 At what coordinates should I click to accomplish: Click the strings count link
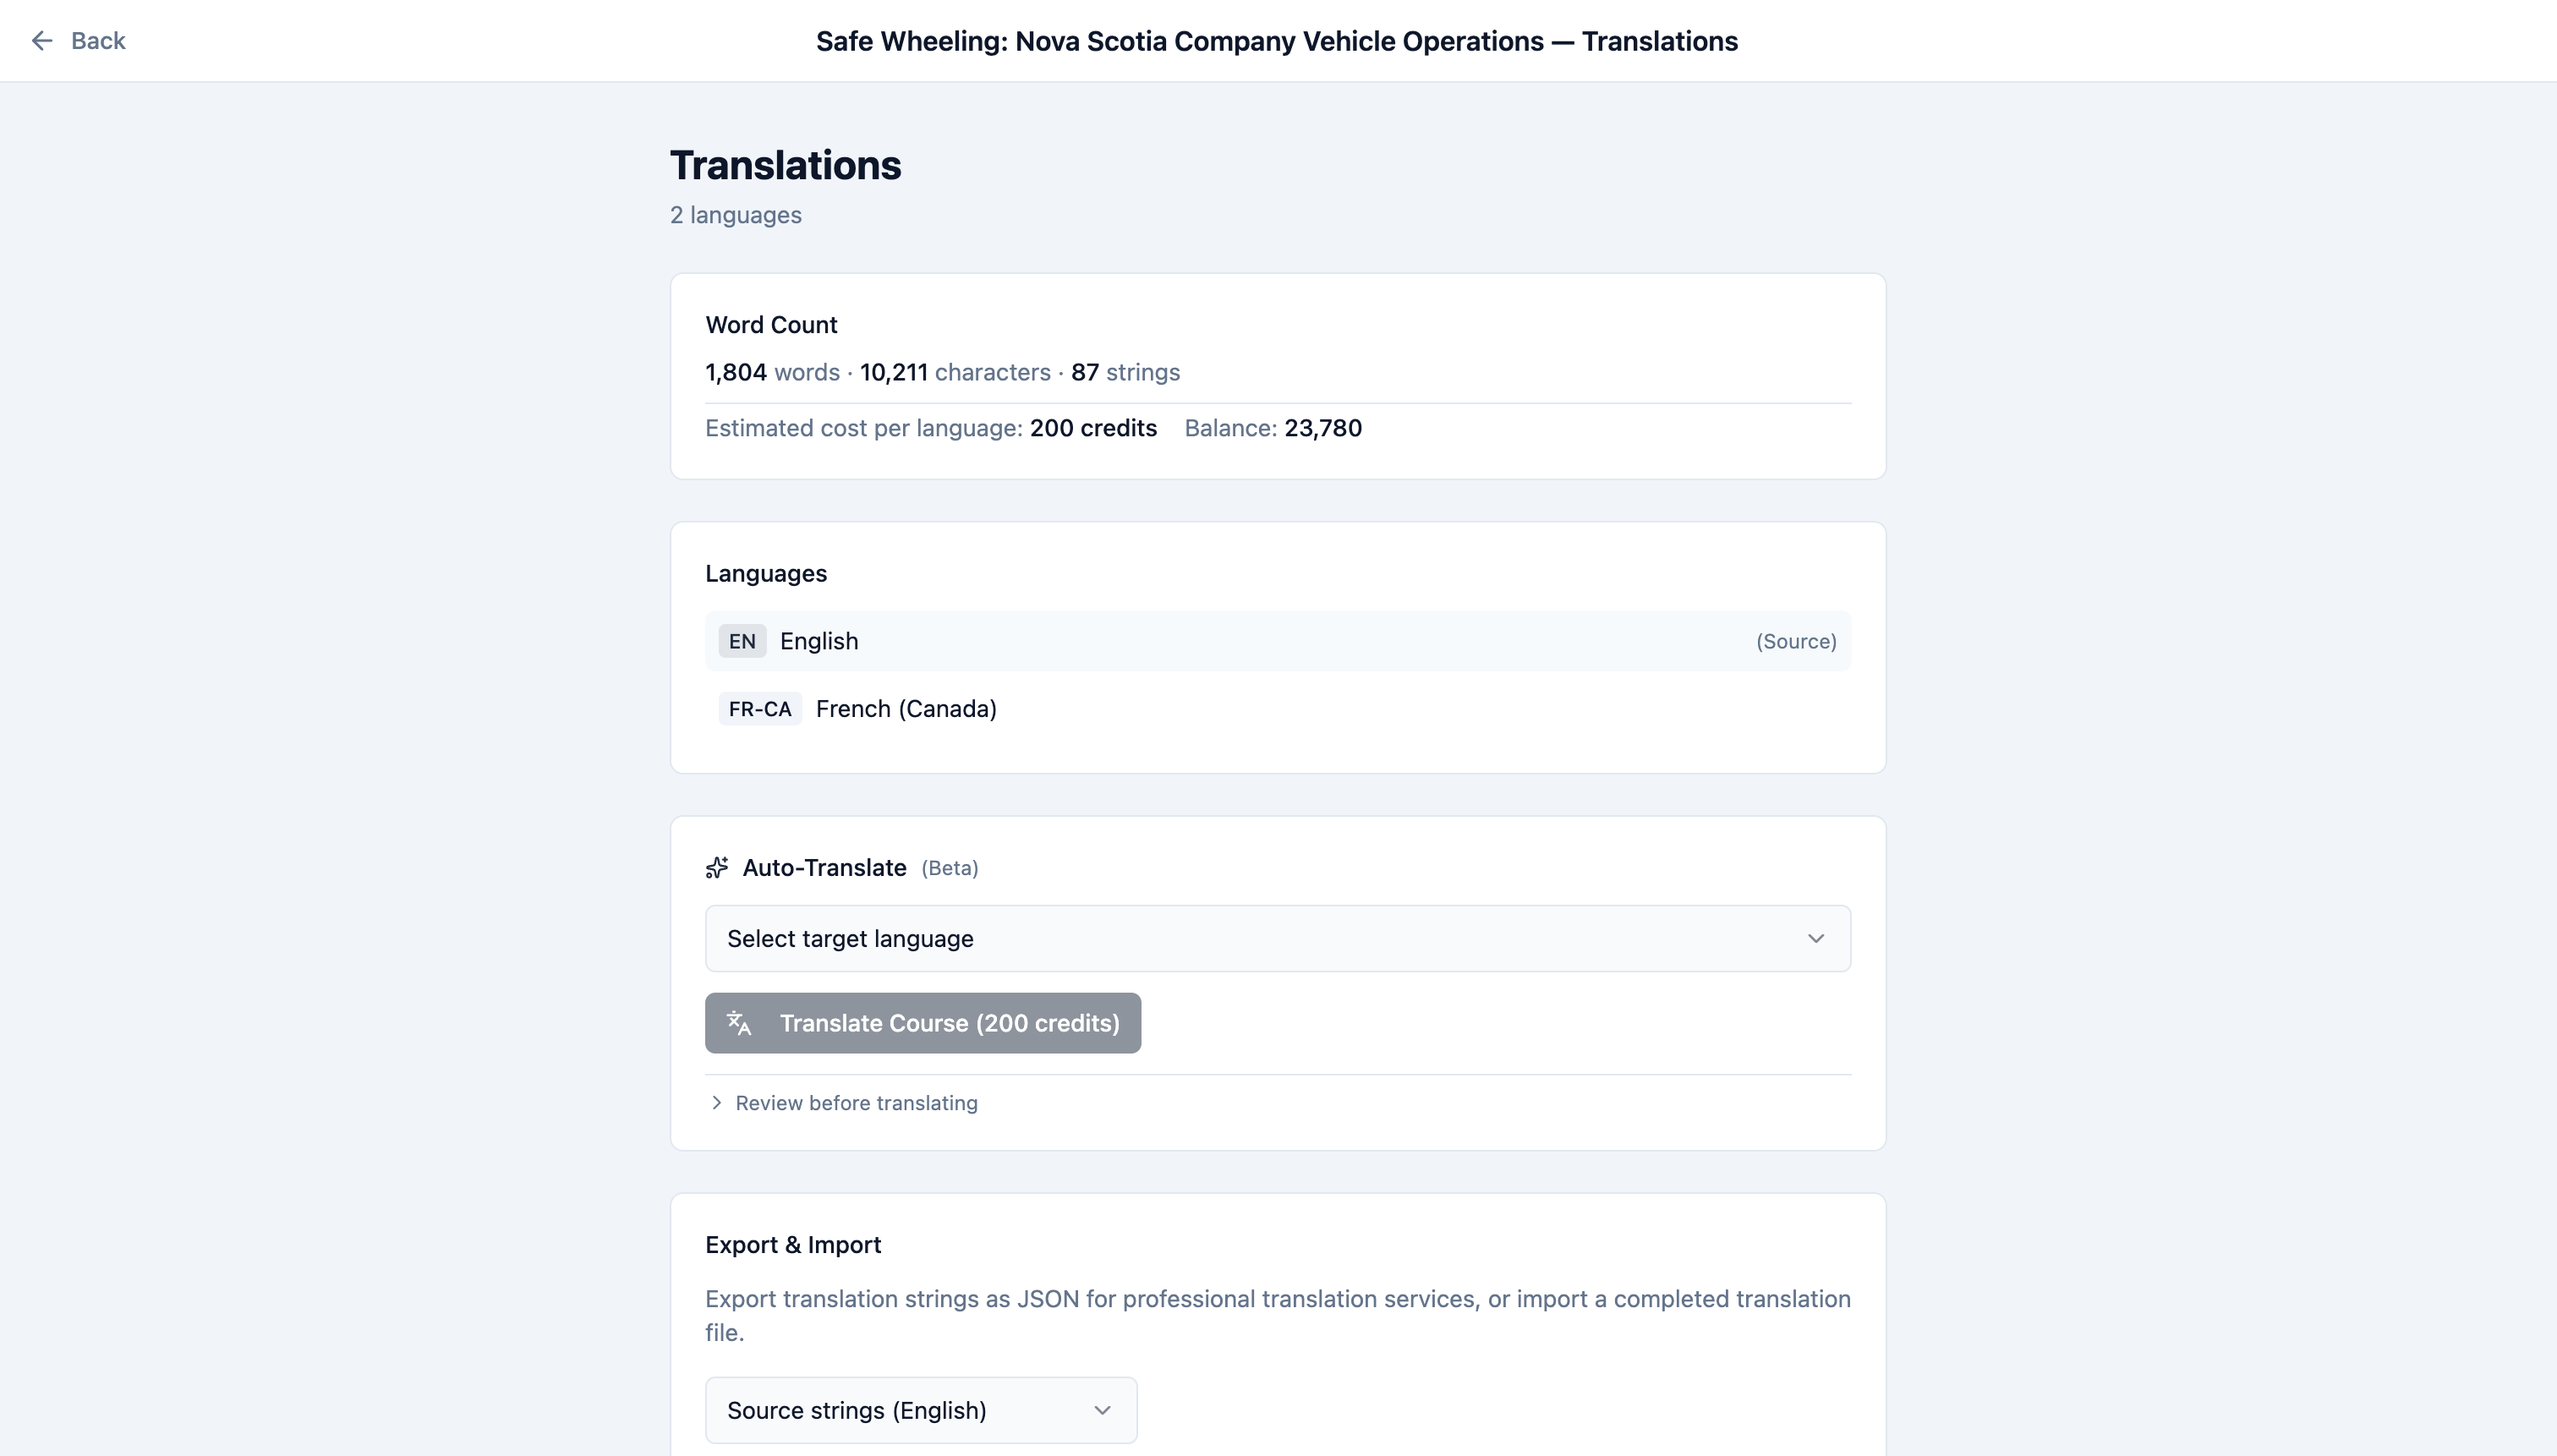(1145, 372)
